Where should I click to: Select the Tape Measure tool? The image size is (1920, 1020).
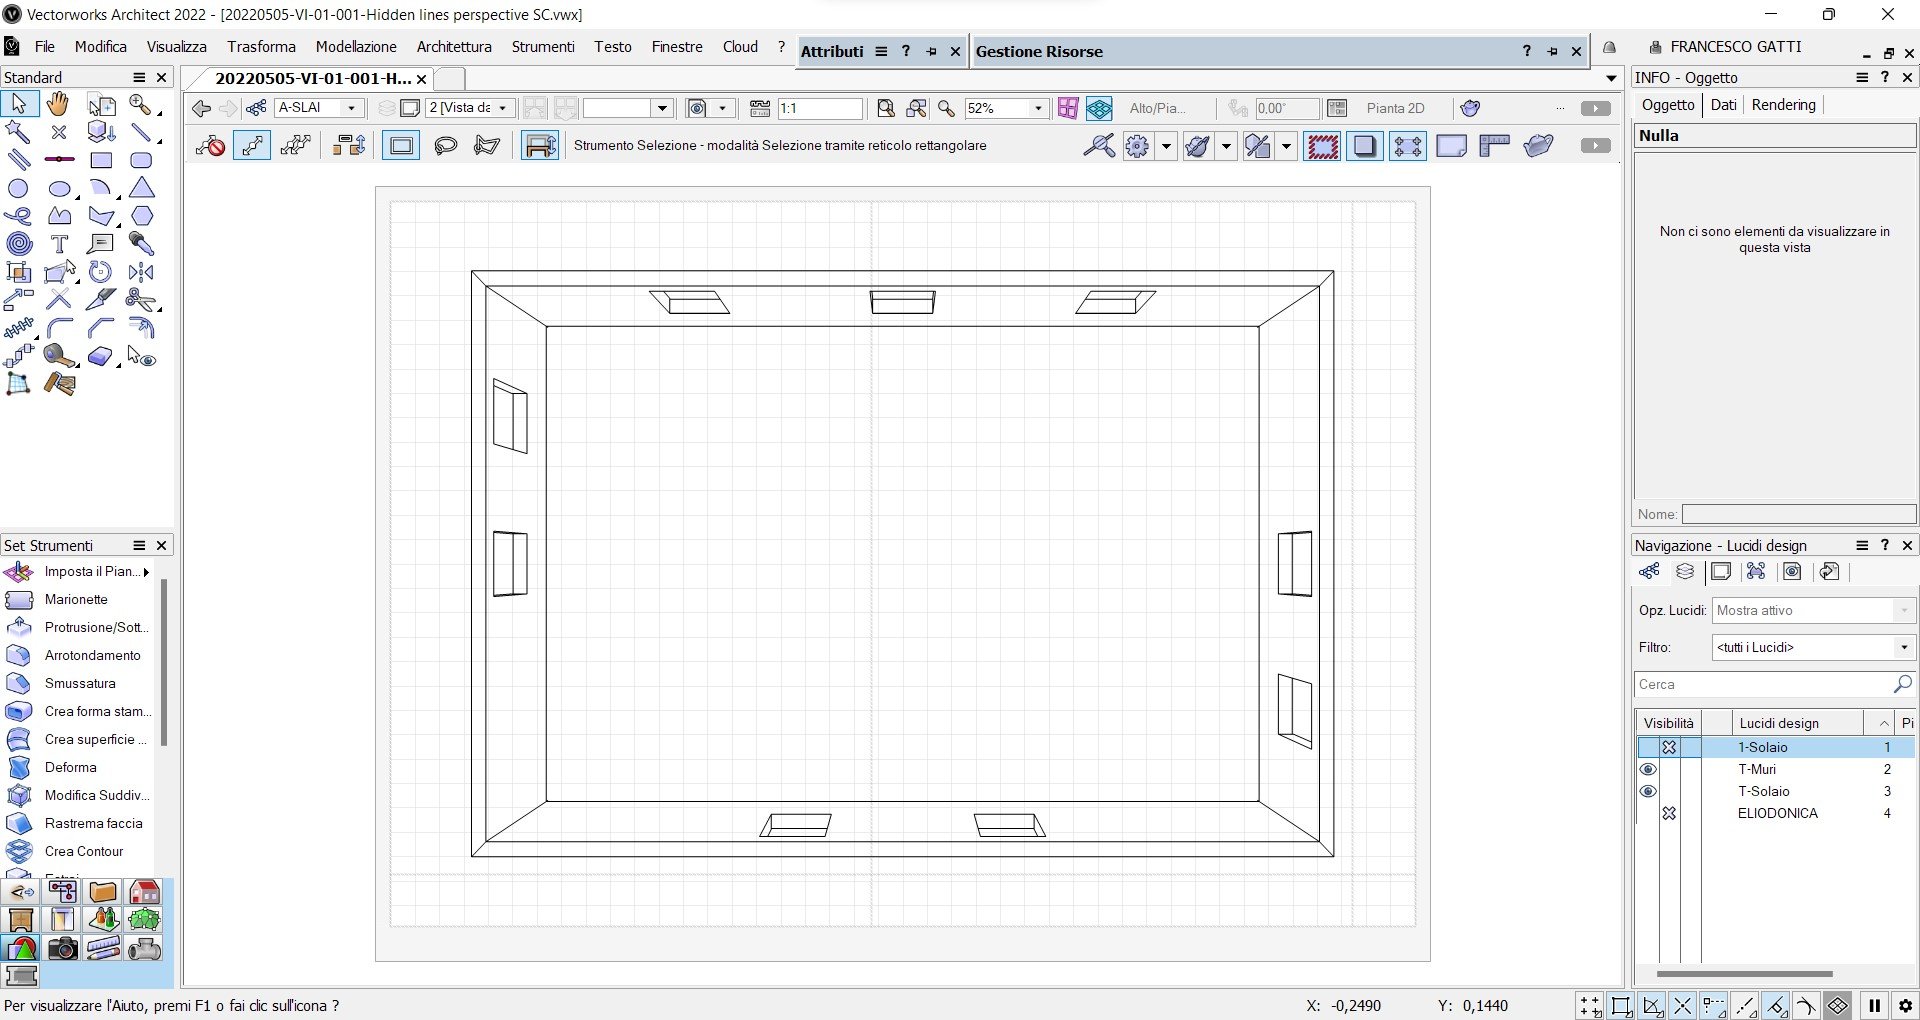[60, 356]
